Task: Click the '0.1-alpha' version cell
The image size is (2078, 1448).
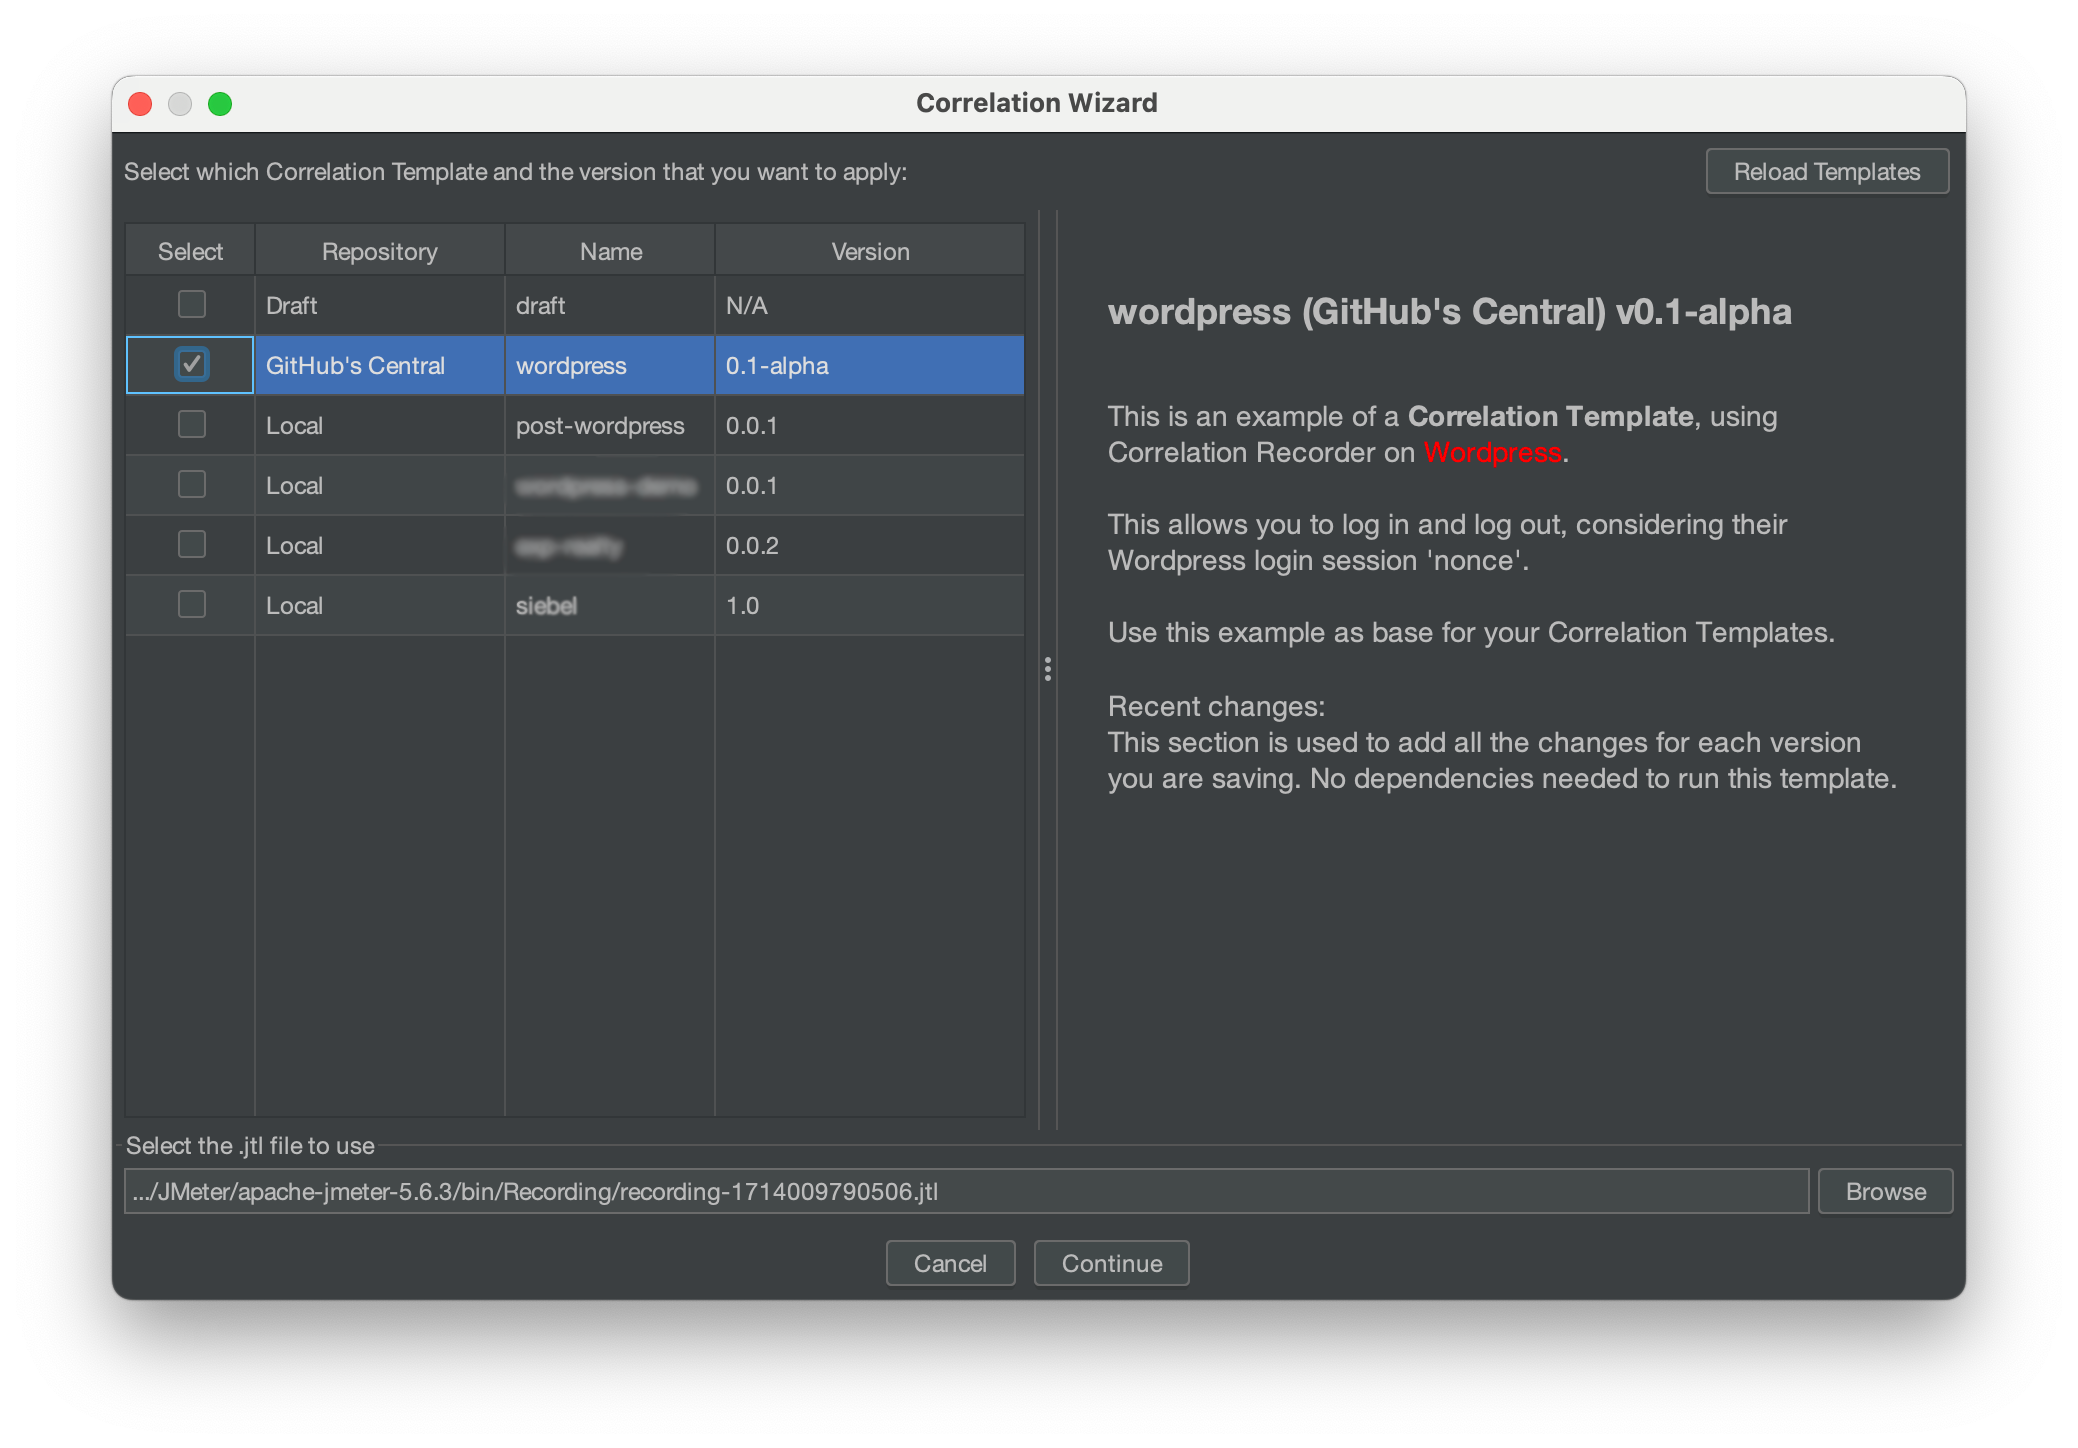Action: click(870, 365)
